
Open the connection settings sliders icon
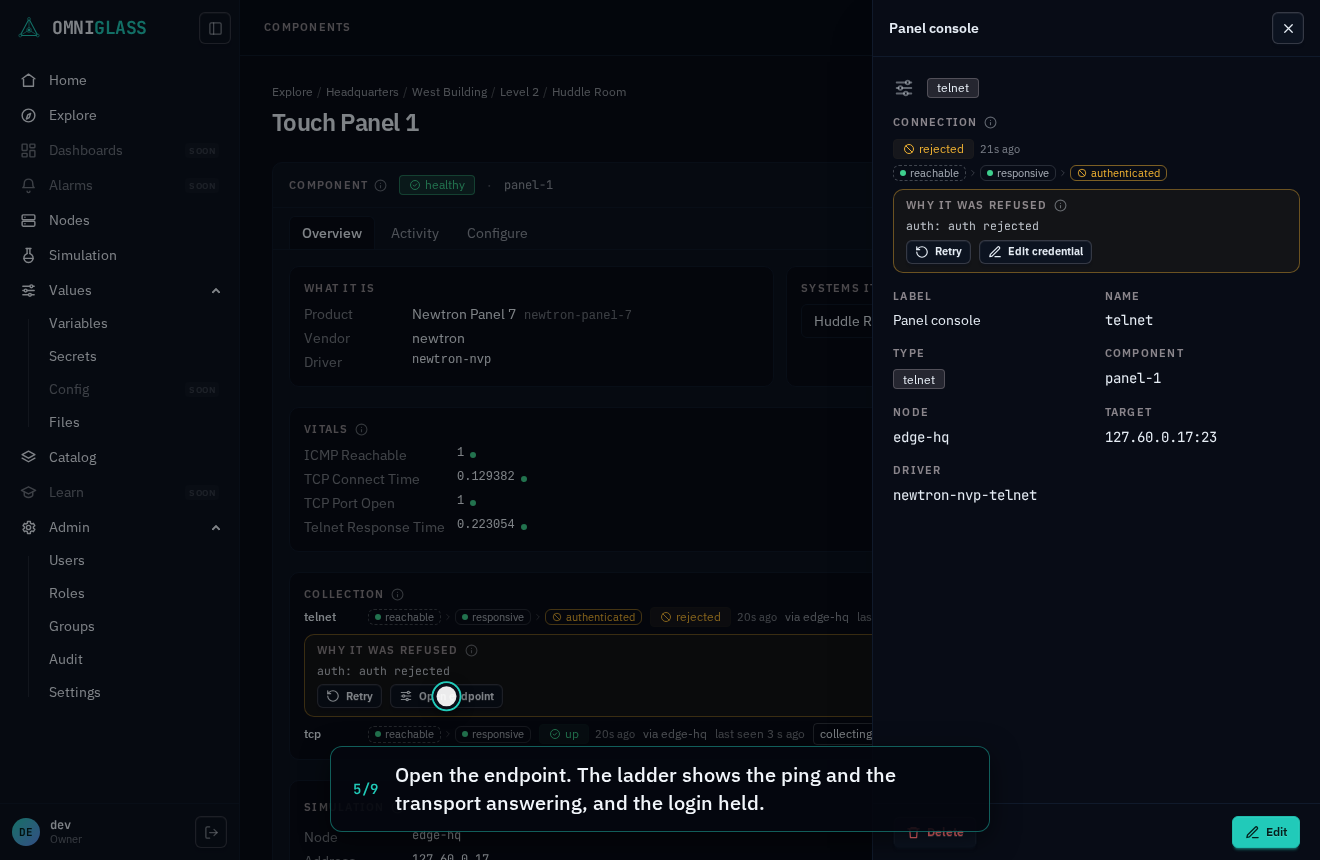coord(904,88)
